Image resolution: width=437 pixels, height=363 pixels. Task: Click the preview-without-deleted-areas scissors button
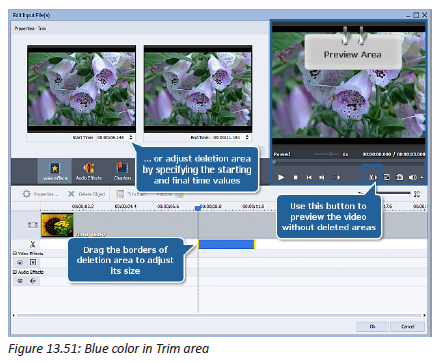pyautogui.click(x=372, y=177)
